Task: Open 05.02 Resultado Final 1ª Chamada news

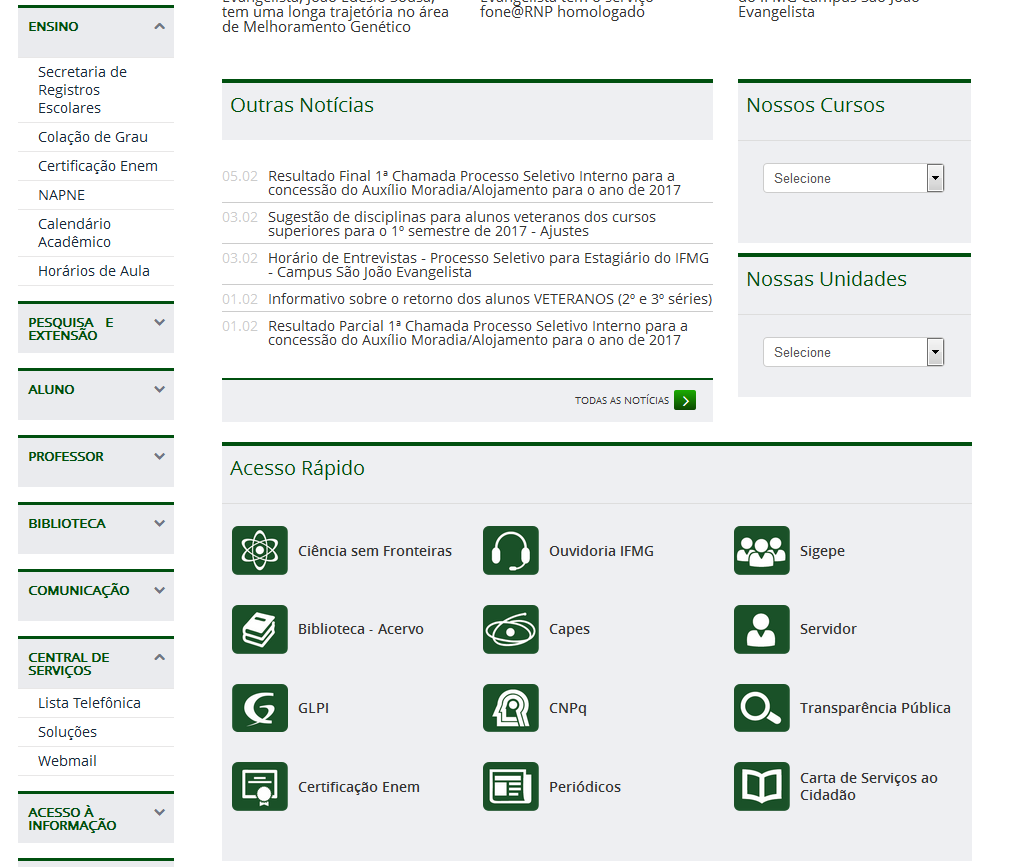Action: [474, 183]
